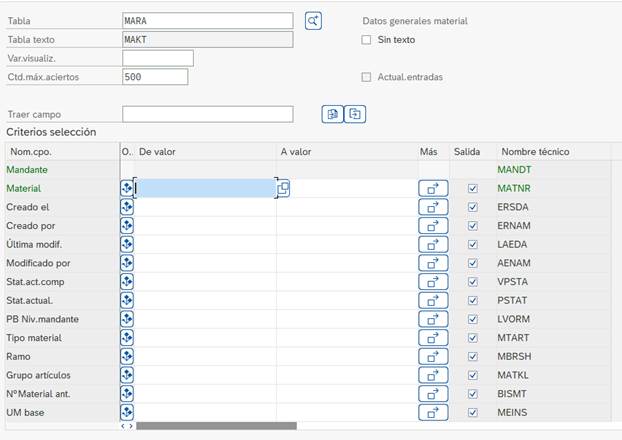The width and height of the screenshot is (622, 440).
Task: Uncheck Salida checkbox for VPSTA
Action: 472,282
